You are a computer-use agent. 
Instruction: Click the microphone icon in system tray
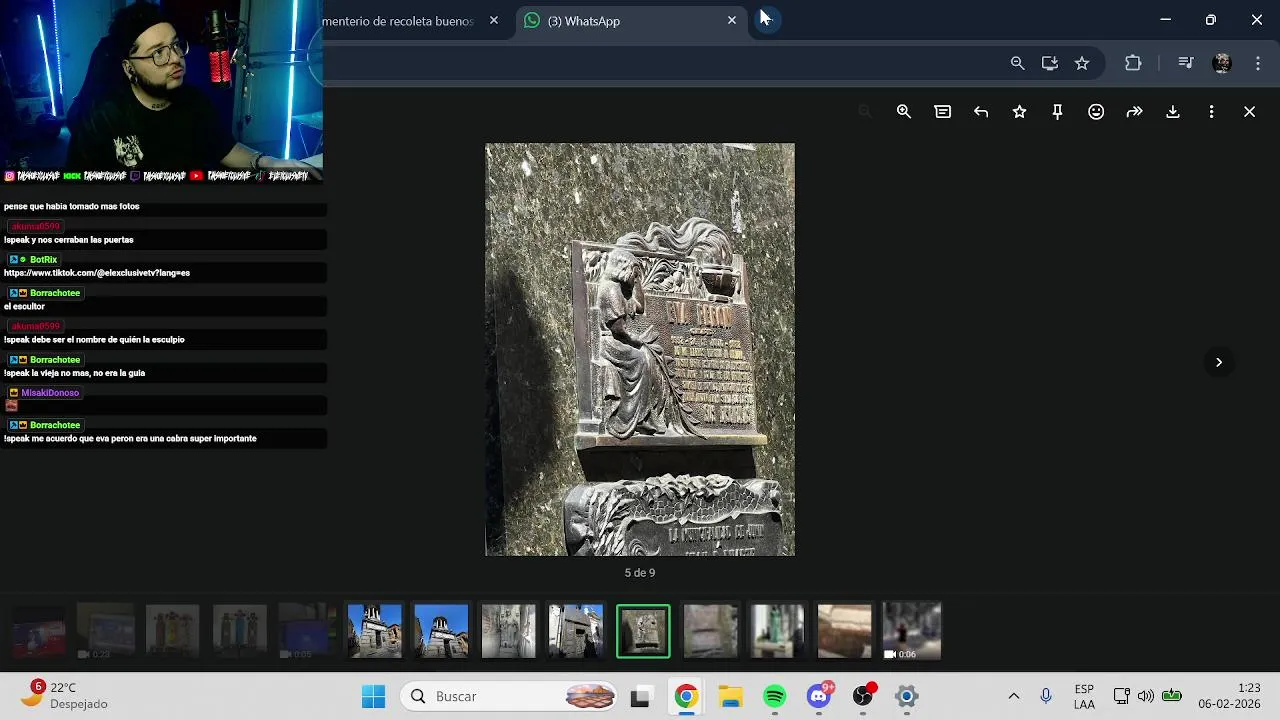point(1046,696)
